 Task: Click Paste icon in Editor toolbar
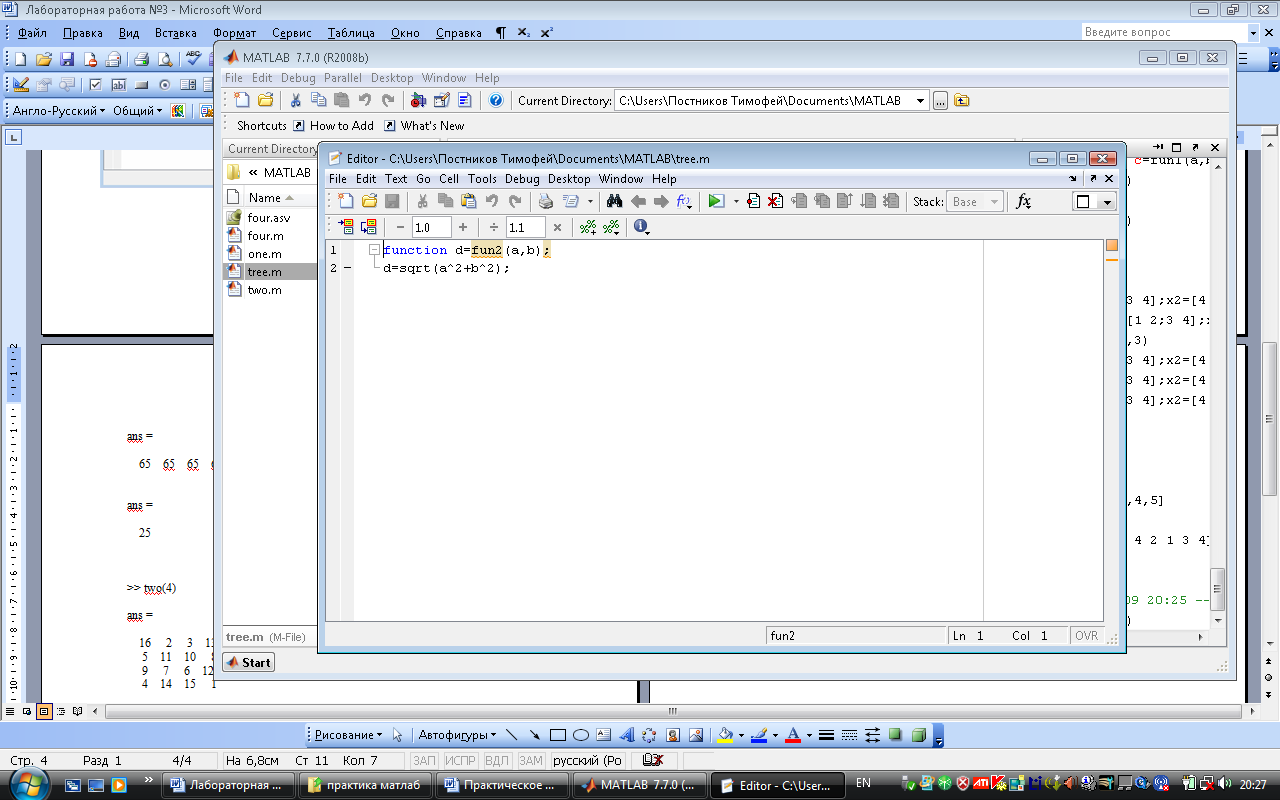[468, 201]
